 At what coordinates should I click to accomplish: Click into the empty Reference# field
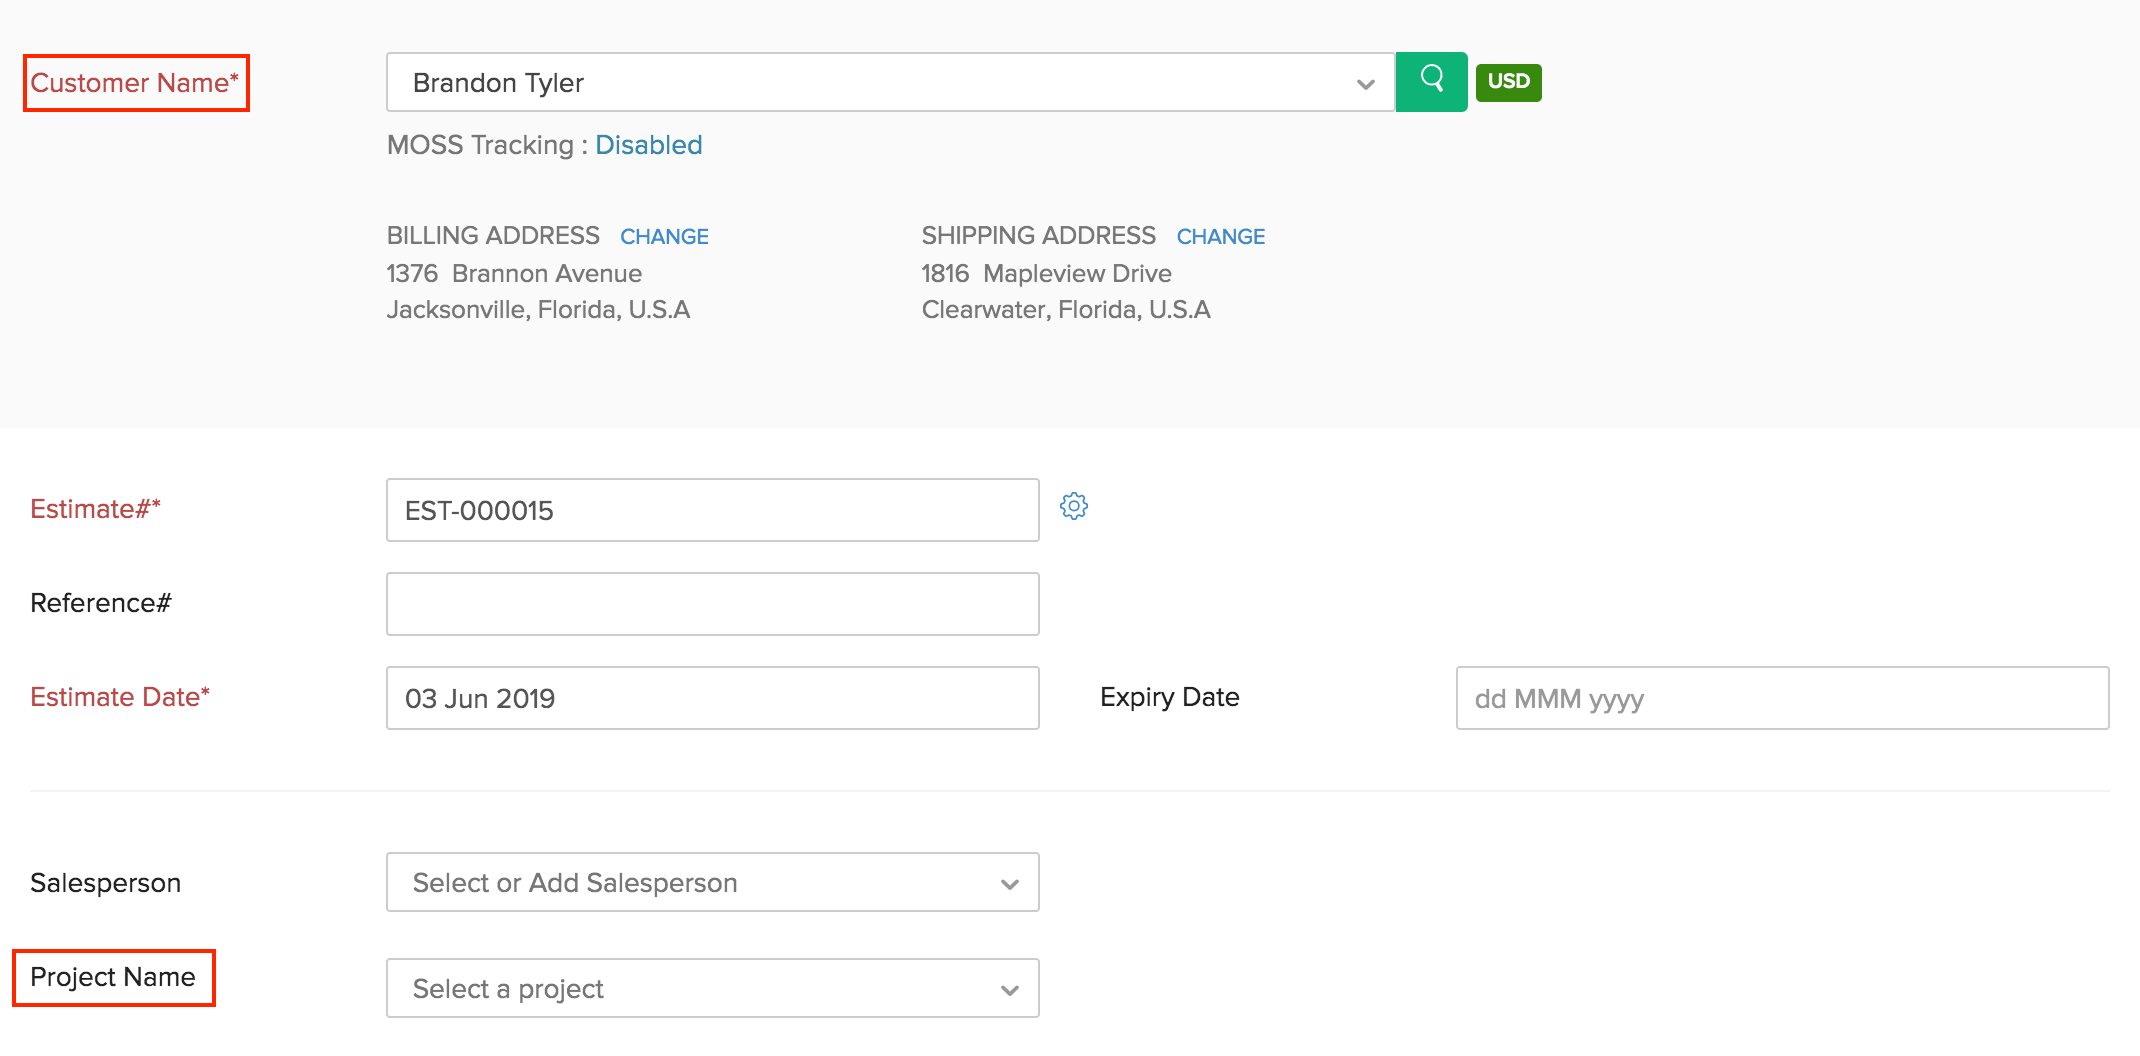[x=712, y=604]
